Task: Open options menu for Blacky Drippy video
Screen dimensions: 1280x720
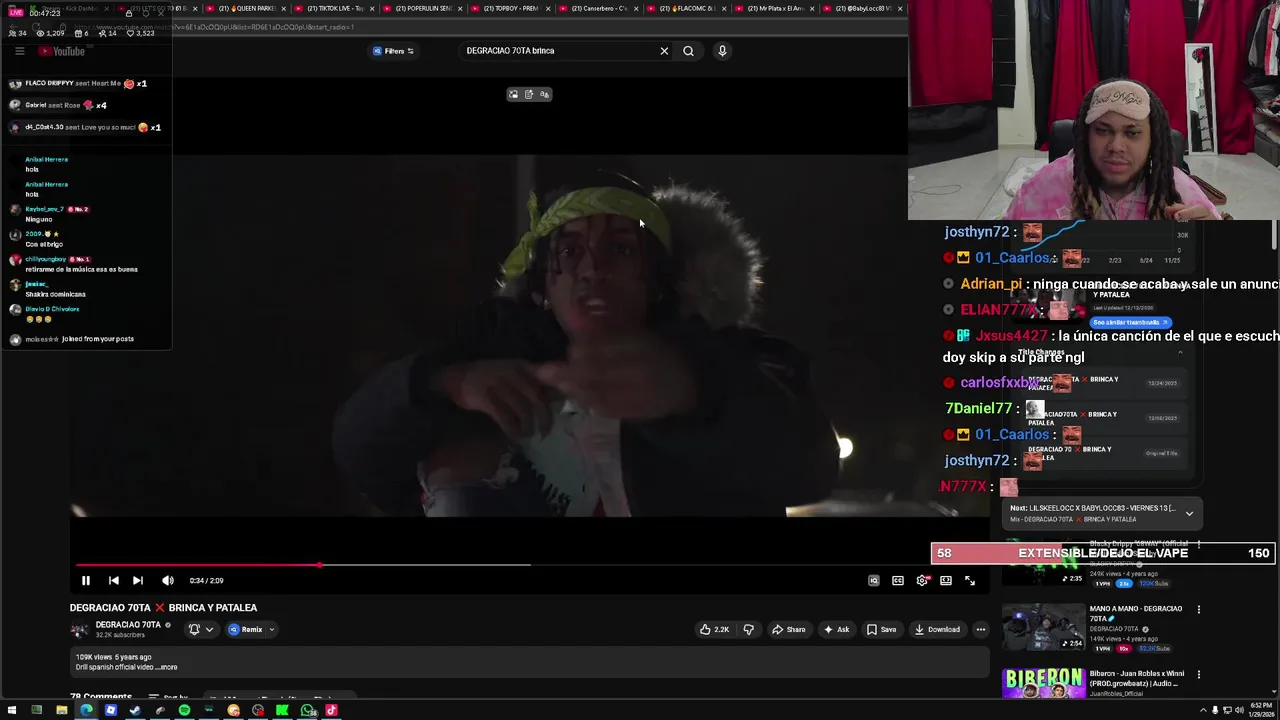Action: point(1199,545)
